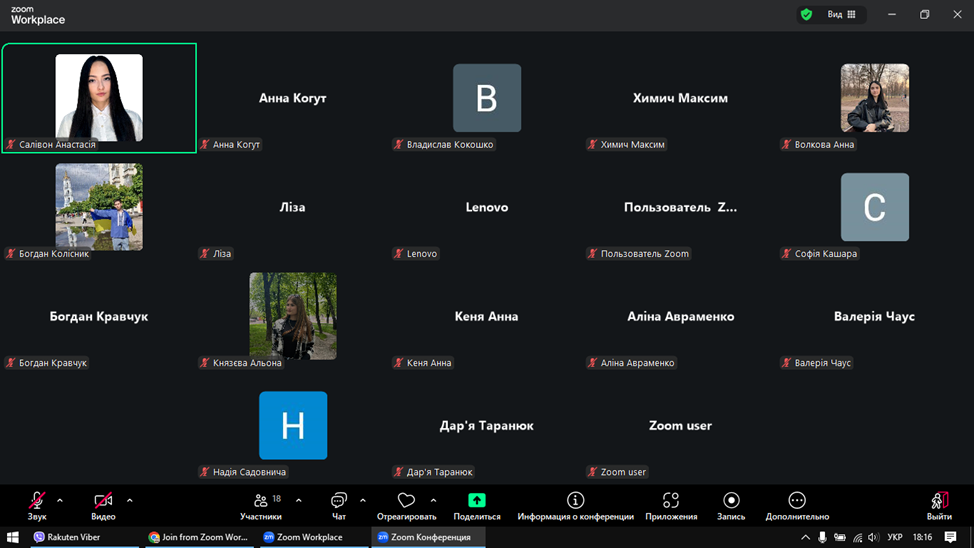Expand video settings arrow next to Видео
This screenshot has width=974, height=548.
click(x=130, y=501)
